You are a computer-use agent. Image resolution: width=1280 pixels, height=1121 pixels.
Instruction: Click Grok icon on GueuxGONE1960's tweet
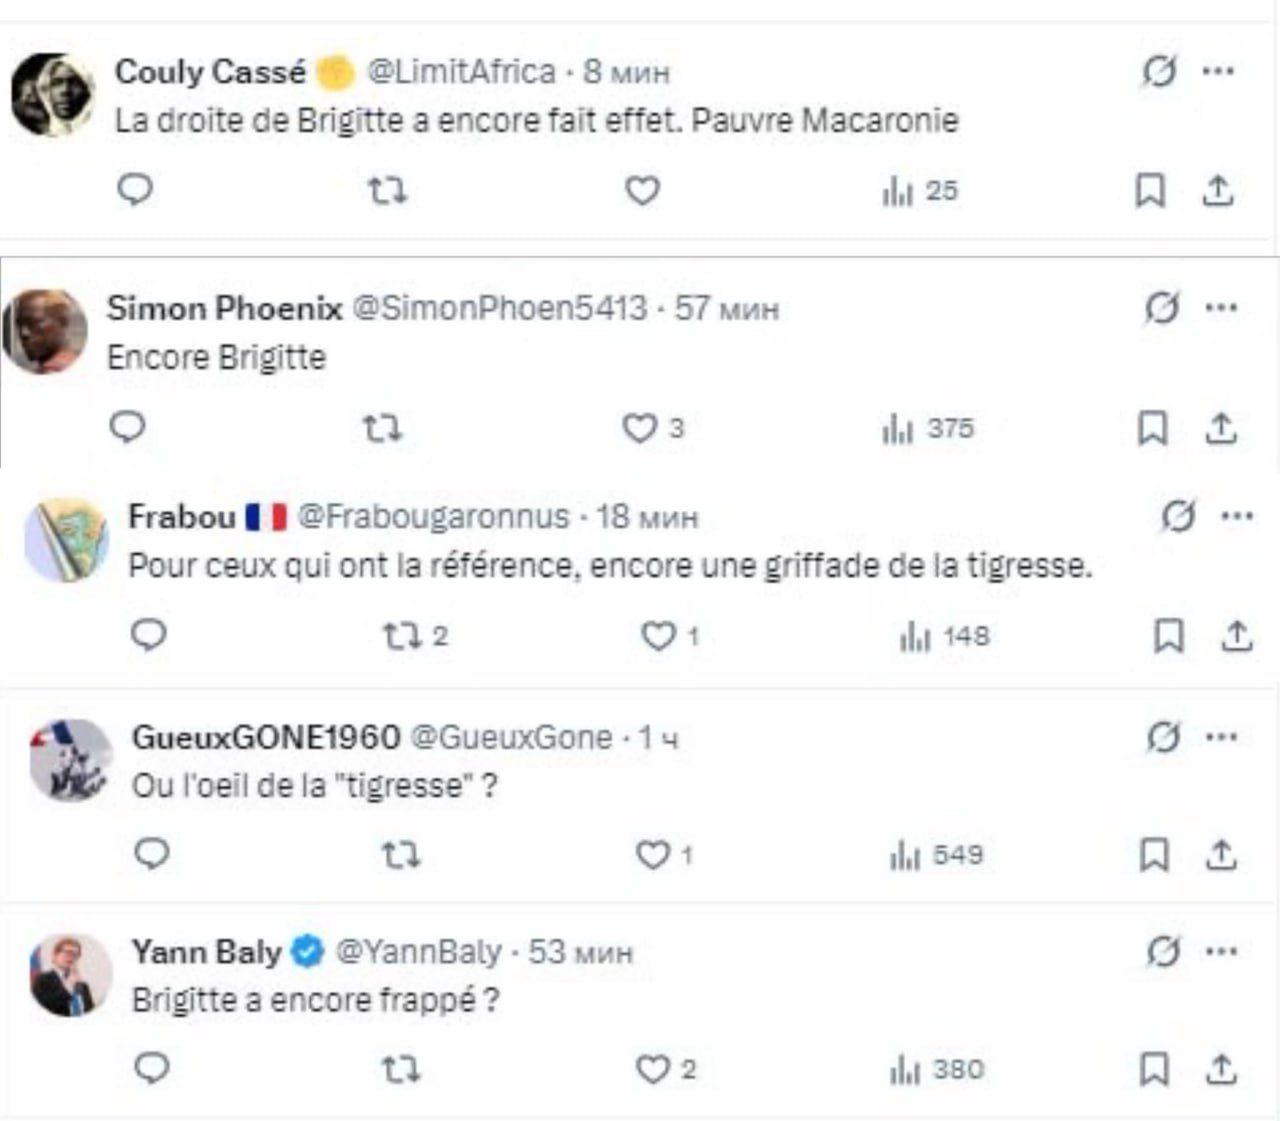click(1163, 738)
